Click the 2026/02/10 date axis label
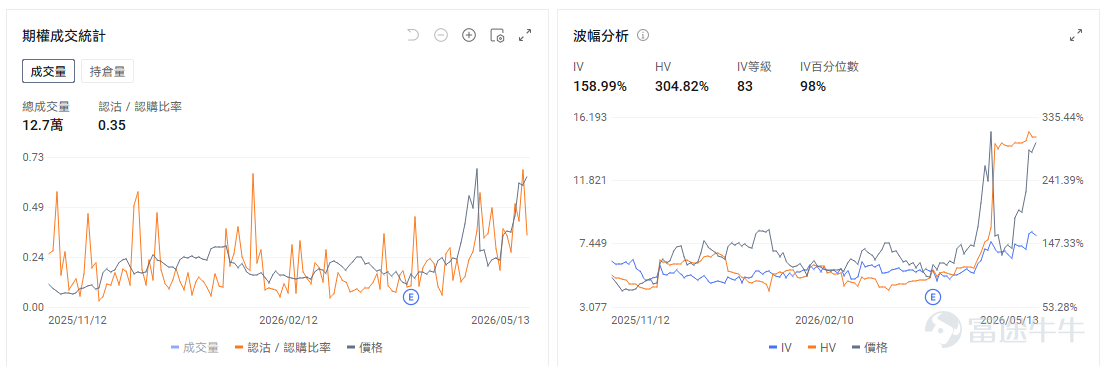 pyautogui.click(x=824, y=319)
